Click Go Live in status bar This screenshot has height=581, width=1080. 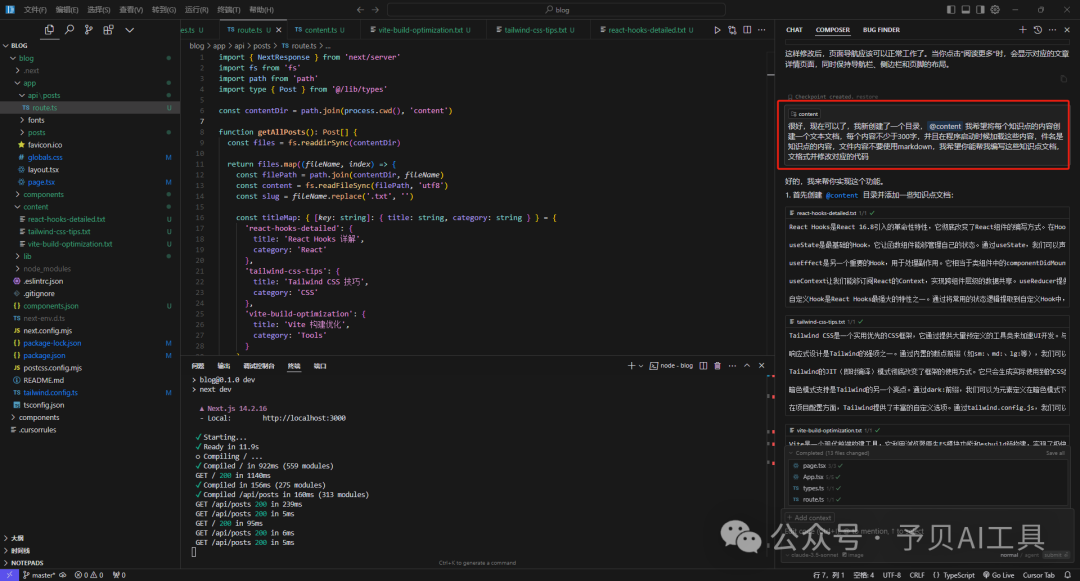click(x=999, y=575)
